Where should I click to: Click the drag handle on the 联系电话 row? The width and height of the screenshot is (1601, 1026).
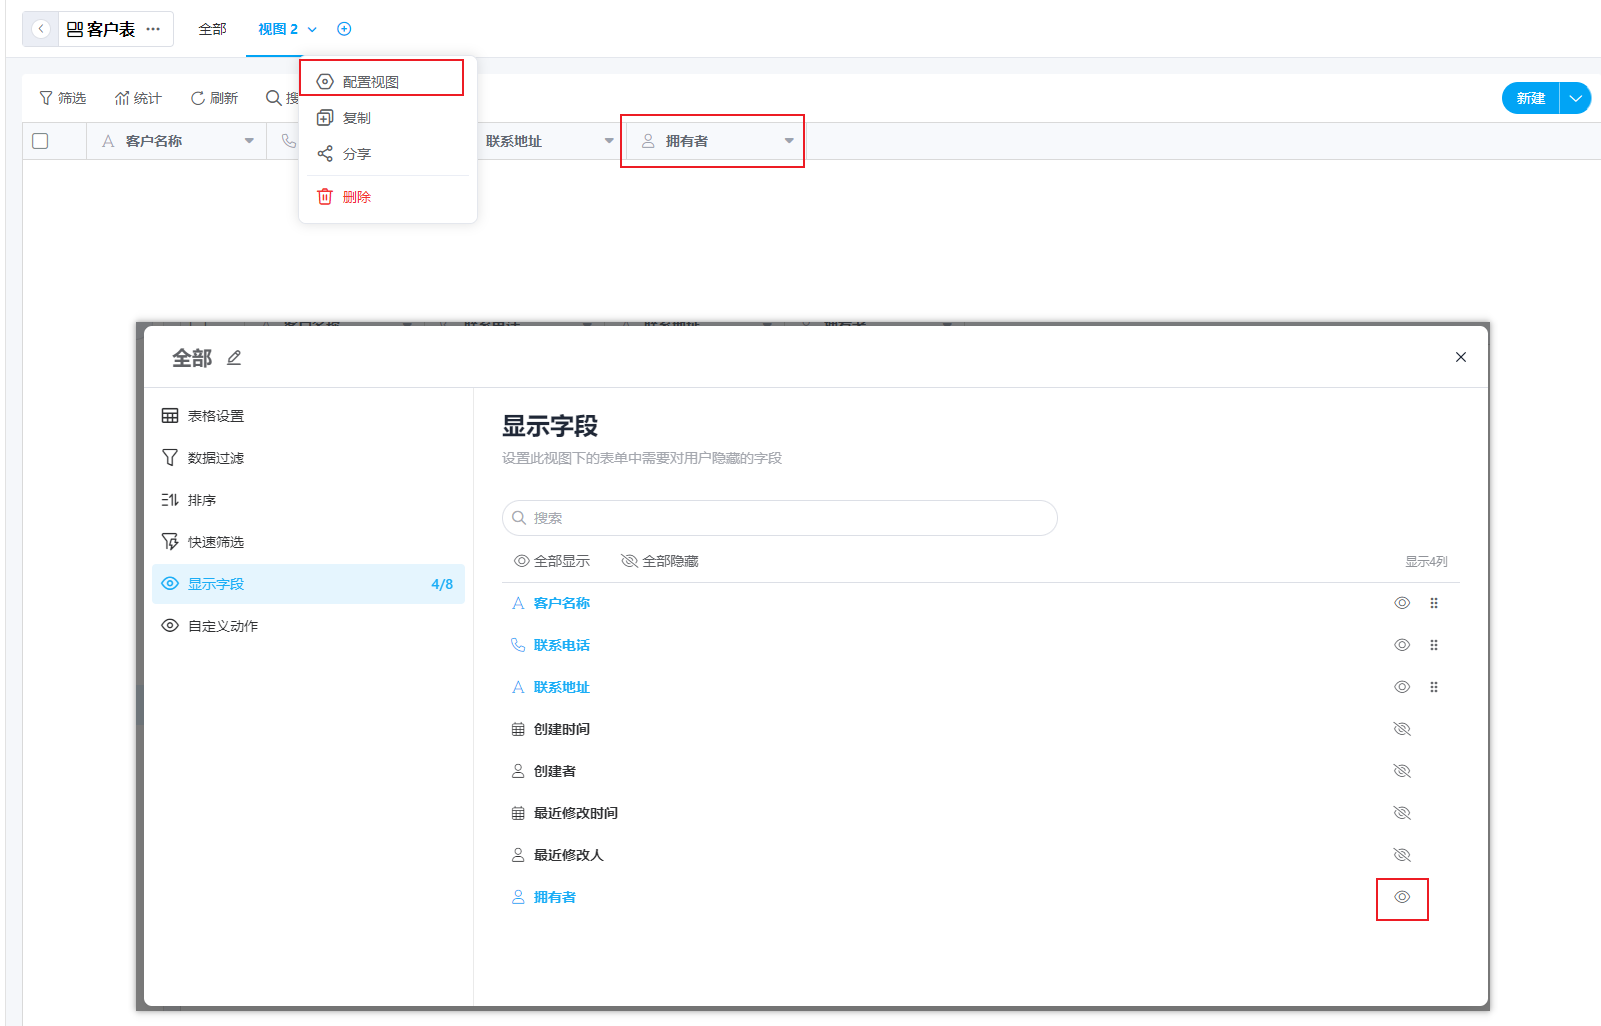tap(1434, 645)
